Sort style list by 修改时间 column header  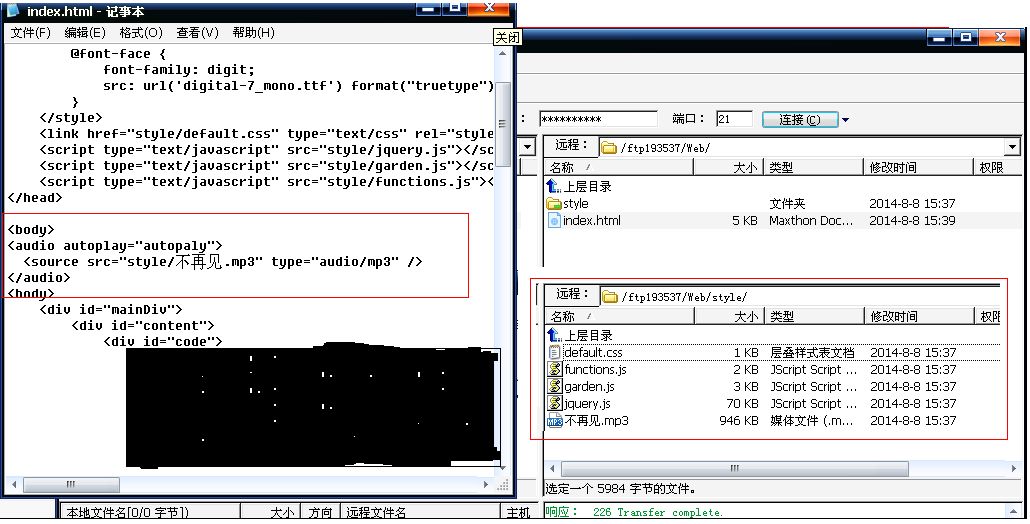918,317
